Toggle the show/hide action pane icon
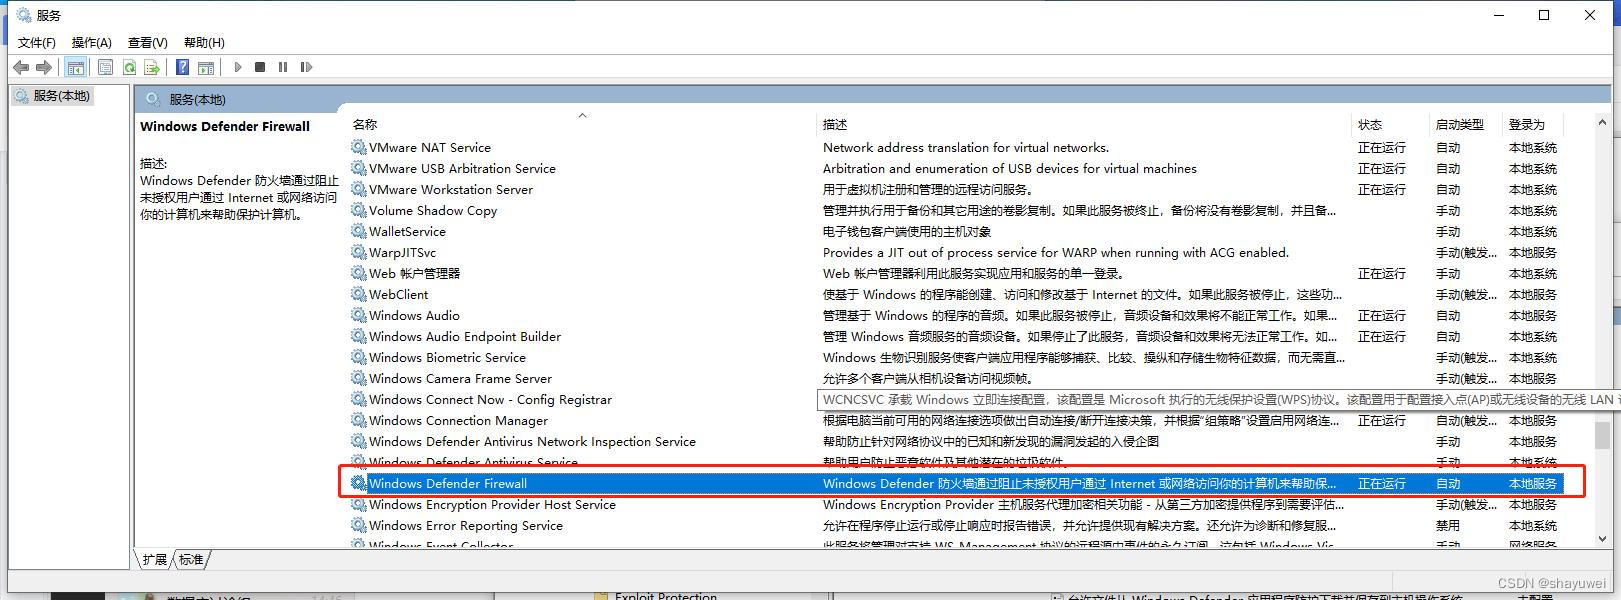The width and height of the screenshot is (1621, 600). click(206, 67)
